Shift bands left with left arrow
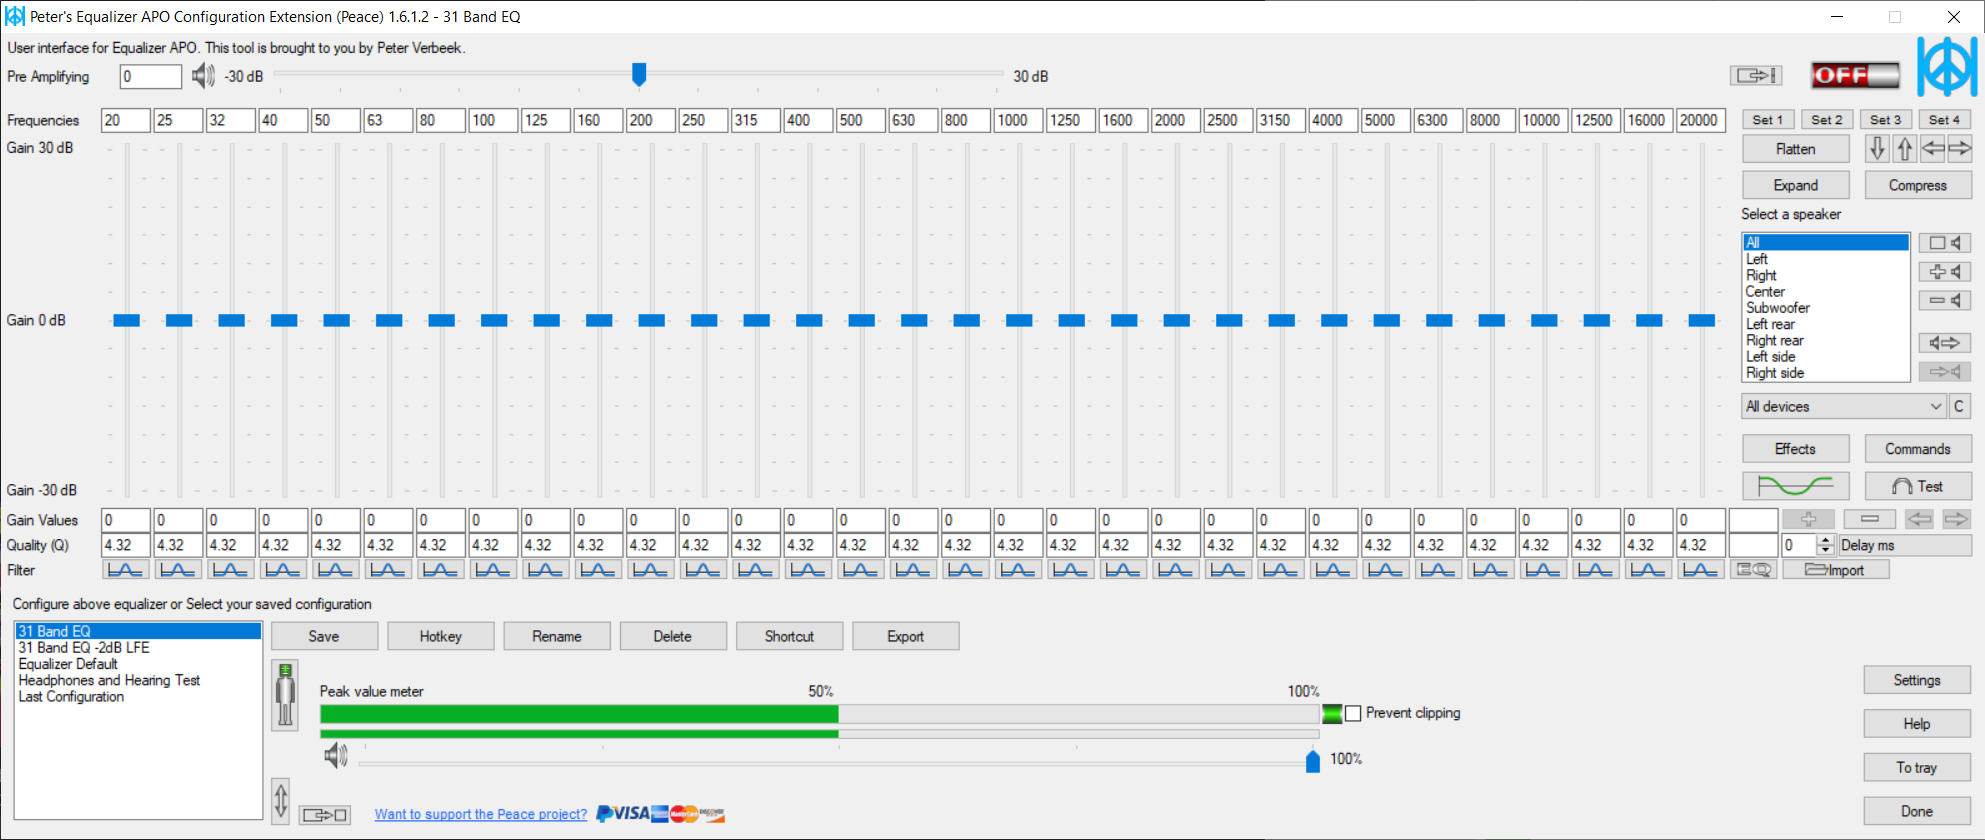The image size is (1985, 840). [x=1932, y=149]
